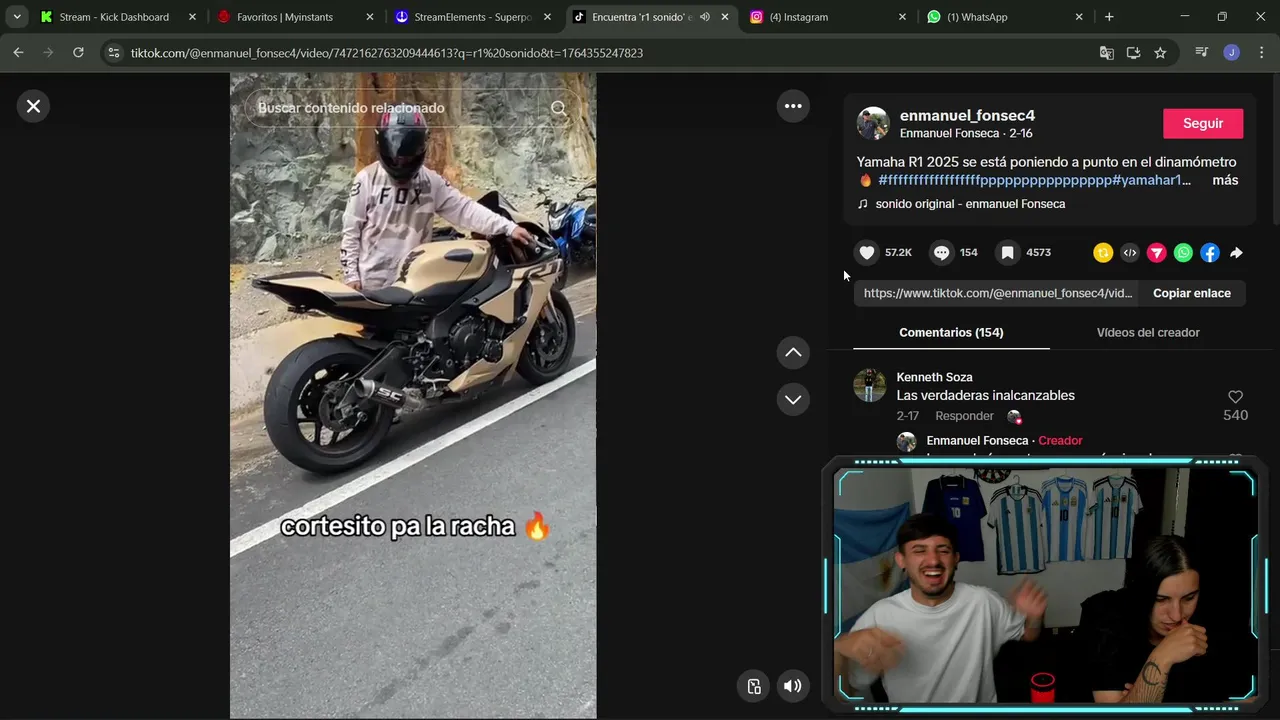
Task: Mute the TikTok tab audio icon
Action: pyautogui.click(x=705, y=17)
